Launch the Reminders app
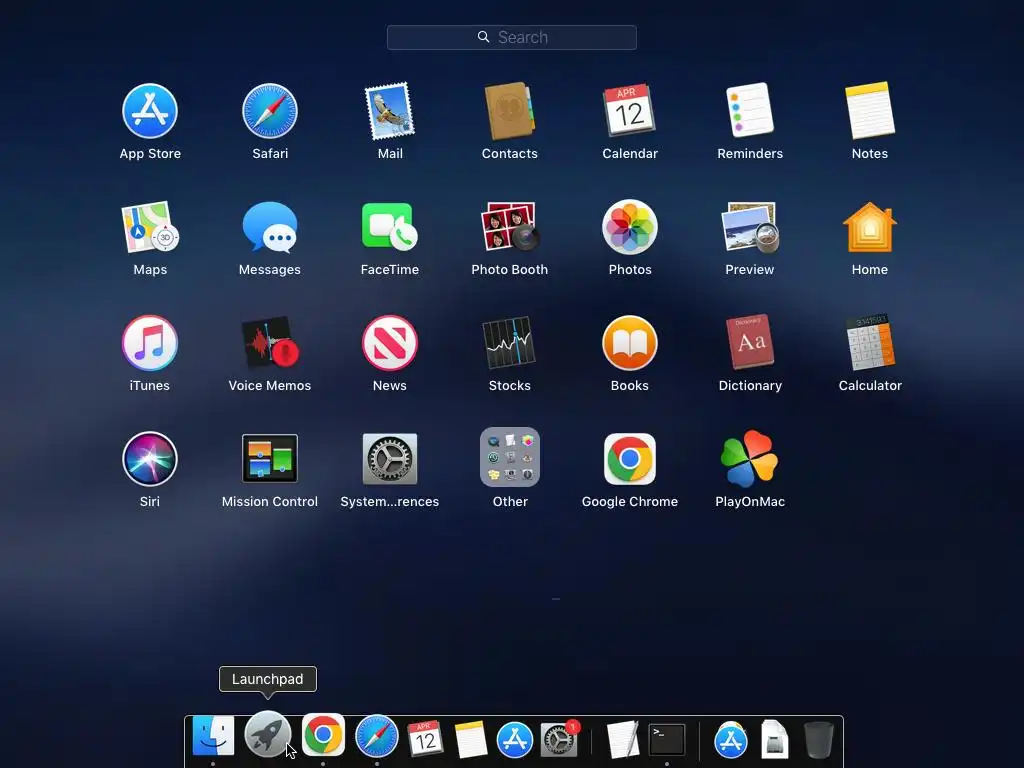This screenshot has height=768, width=1024. pyautogui.click(x=750, y=110)
